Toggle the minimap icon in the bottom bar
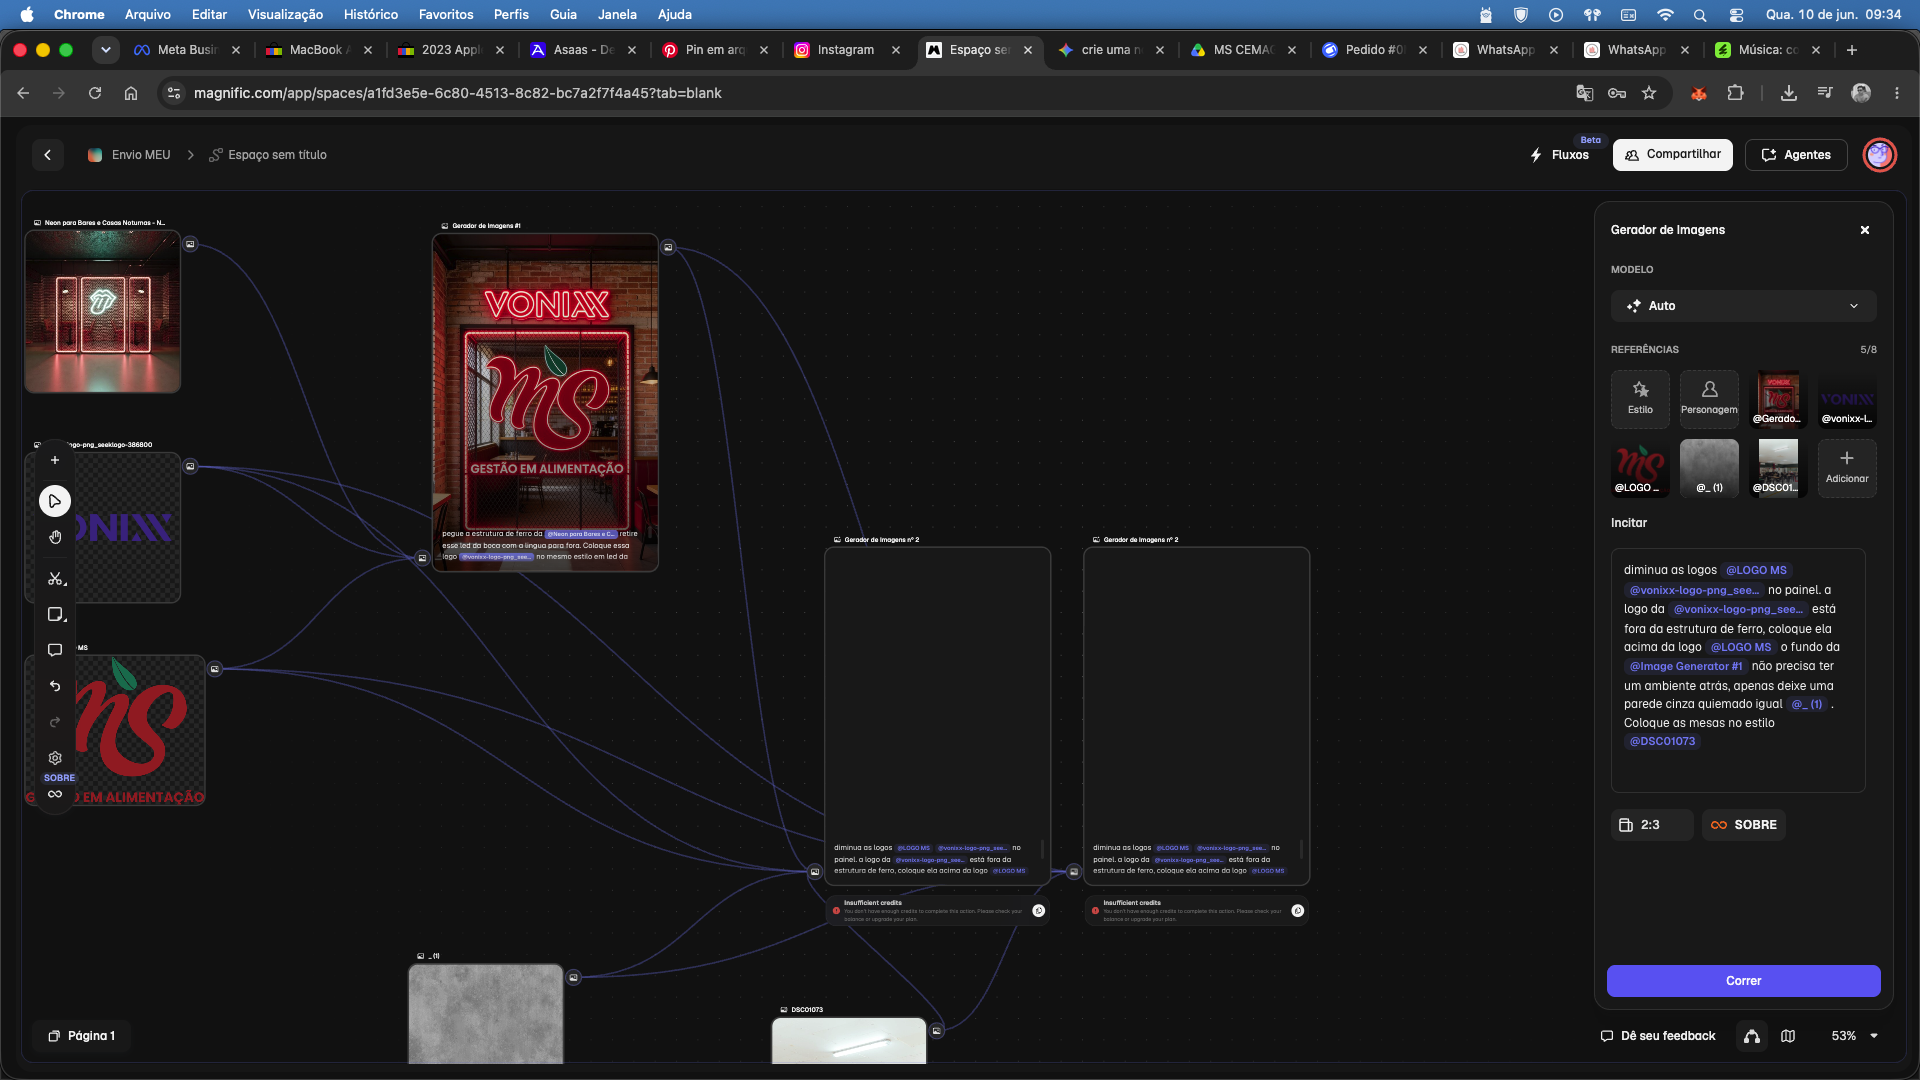The height and width of the screenshot is (1080, 1920). tap(1788, 1036)
